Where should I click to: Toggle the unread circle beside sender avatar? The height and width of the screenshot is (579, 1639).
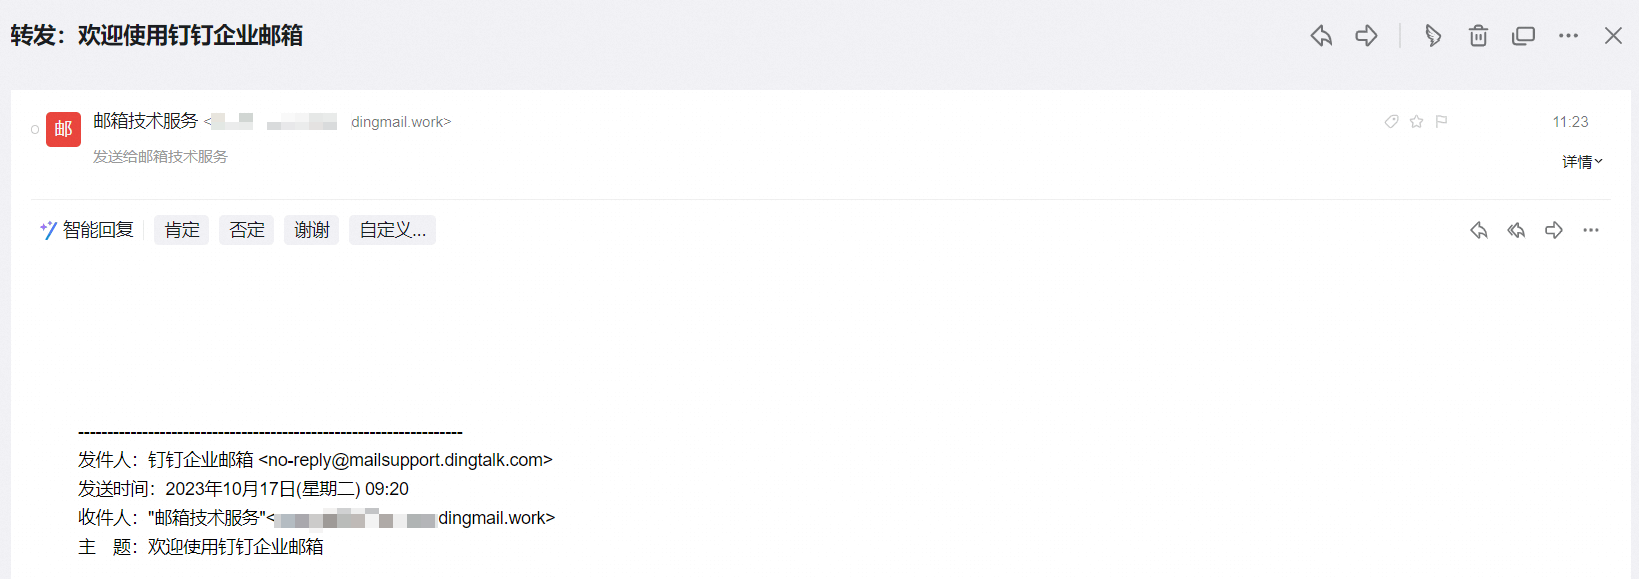[x=35, y=129]
